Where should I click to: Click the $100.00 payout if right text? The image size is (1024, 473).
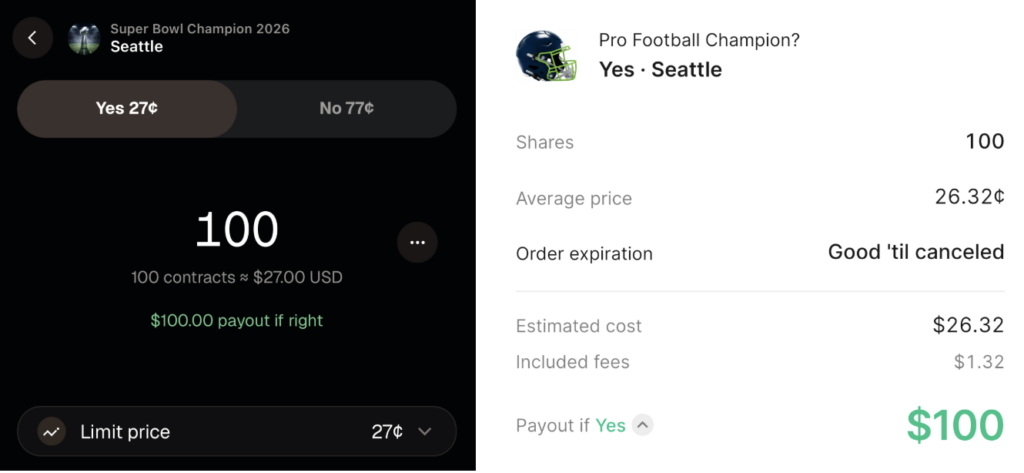237,321
